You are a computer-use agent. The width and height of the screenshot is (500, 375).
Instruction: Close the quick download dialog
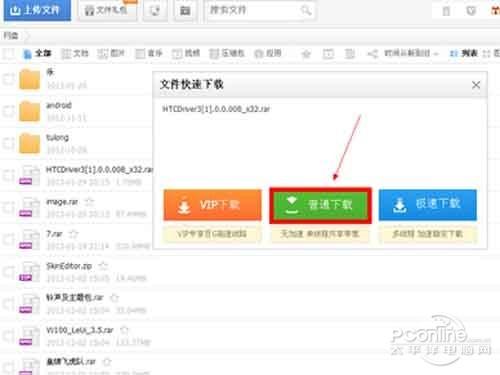476,85
